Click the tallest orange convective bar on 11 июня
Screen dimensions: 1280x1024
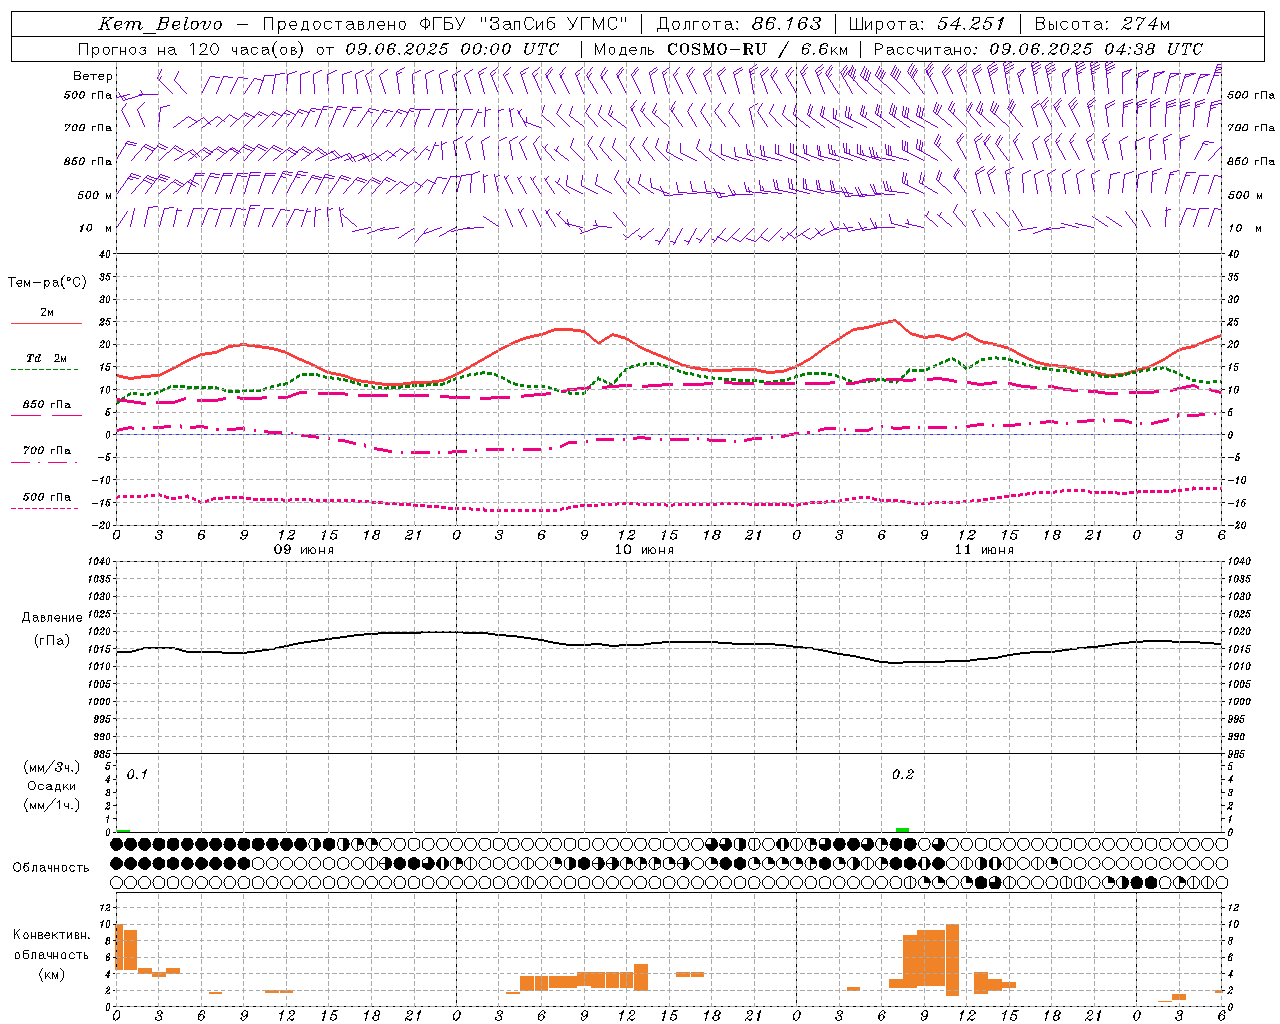(952, 960)
